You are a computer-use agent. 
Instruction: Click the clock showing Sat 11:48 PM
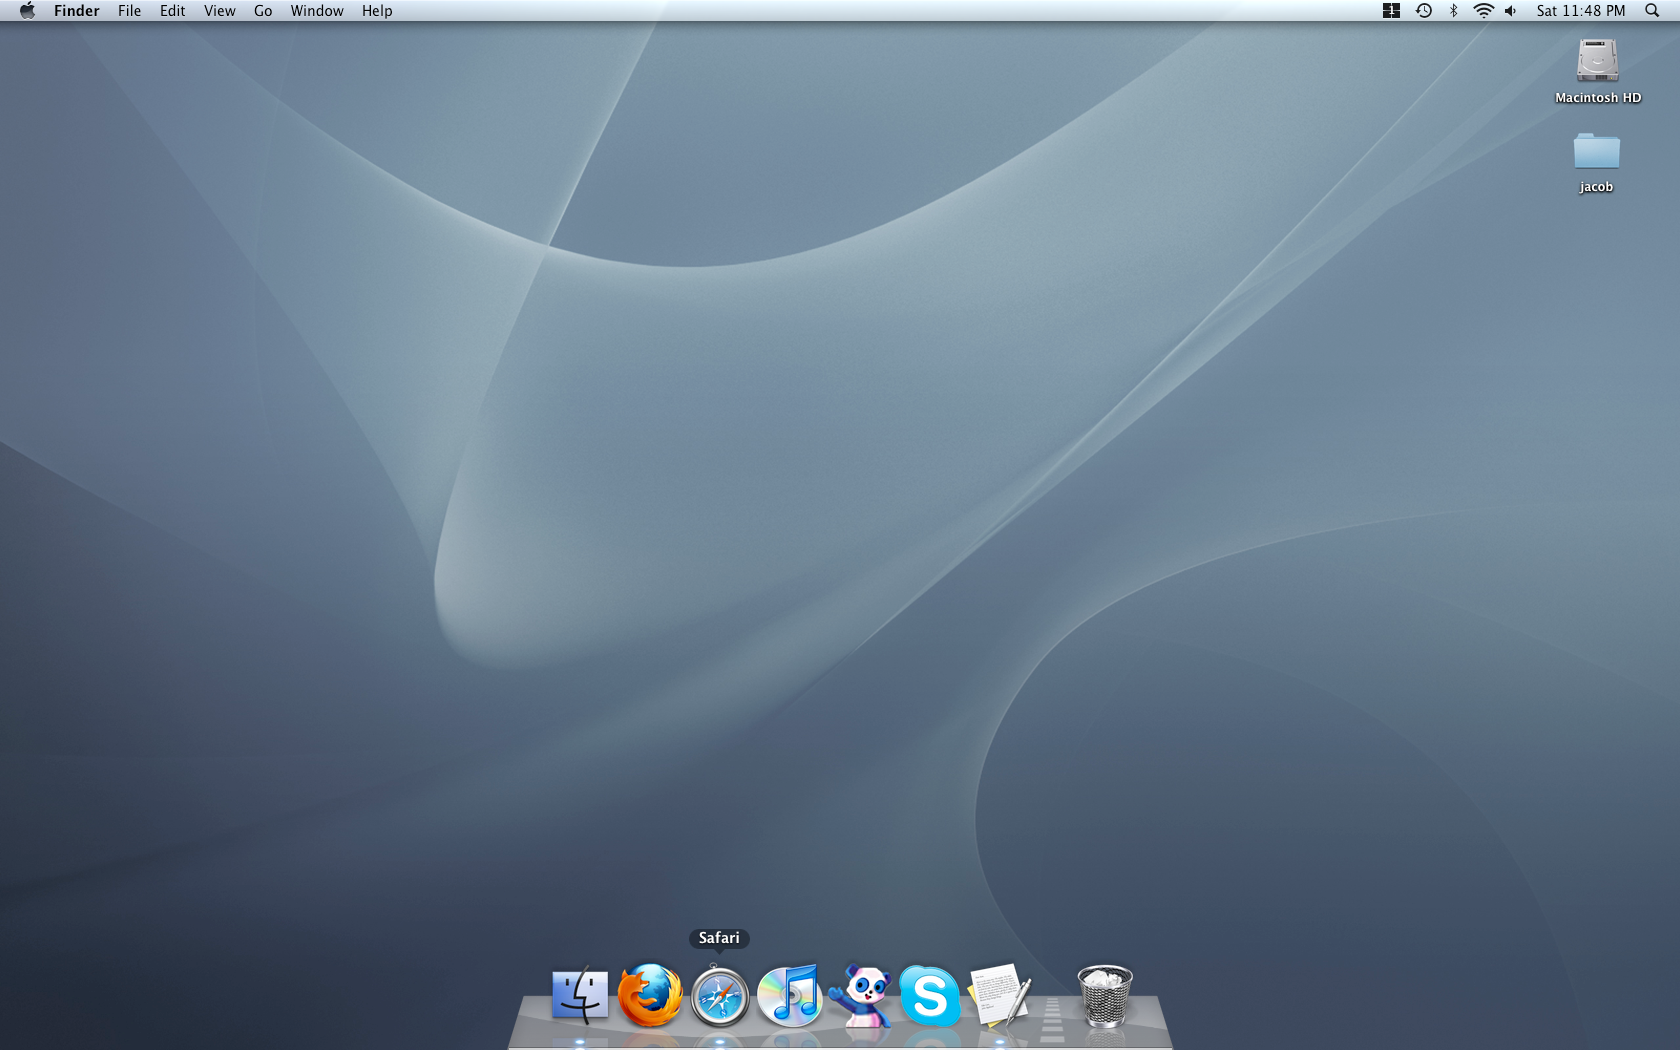tap(1581, 11)
